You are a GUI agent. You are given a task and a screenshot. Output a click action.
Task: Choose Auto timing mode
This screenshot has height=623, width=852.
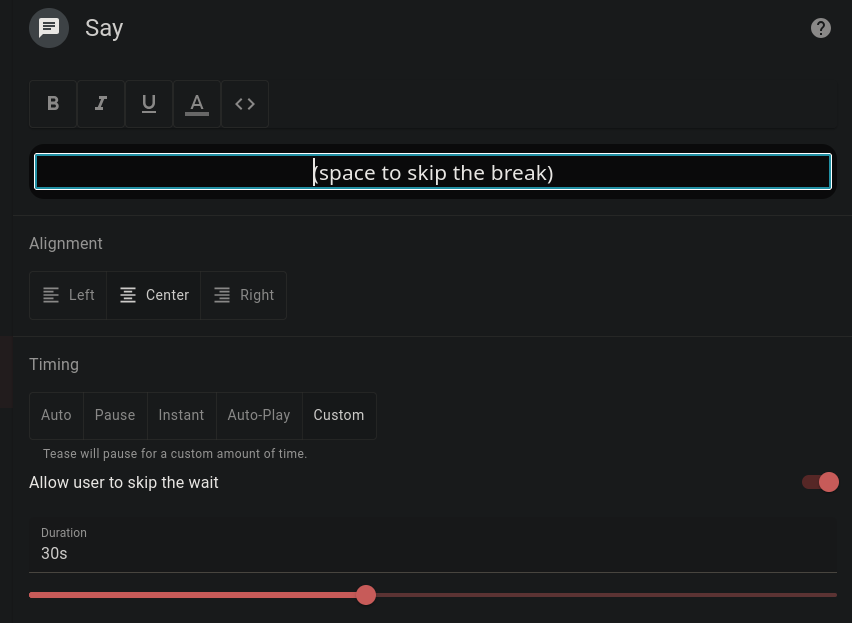(x=57, y=416)
